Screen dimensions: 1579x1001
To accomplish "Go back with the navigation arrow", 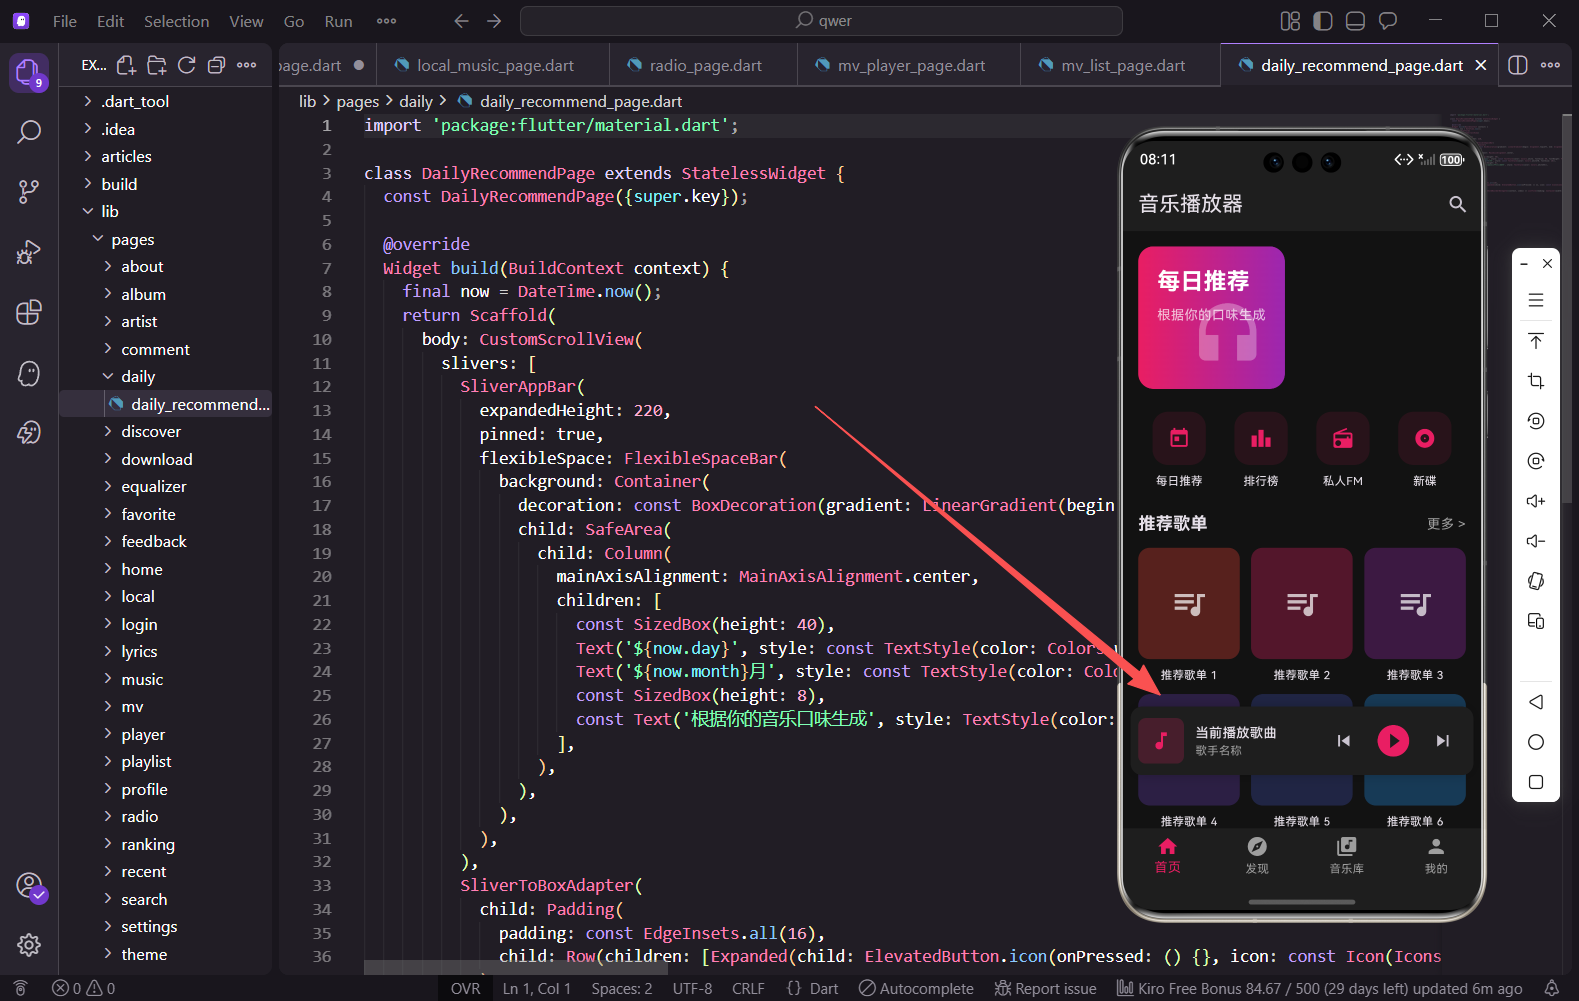I will pyautogui.click(x=461, y=21).
